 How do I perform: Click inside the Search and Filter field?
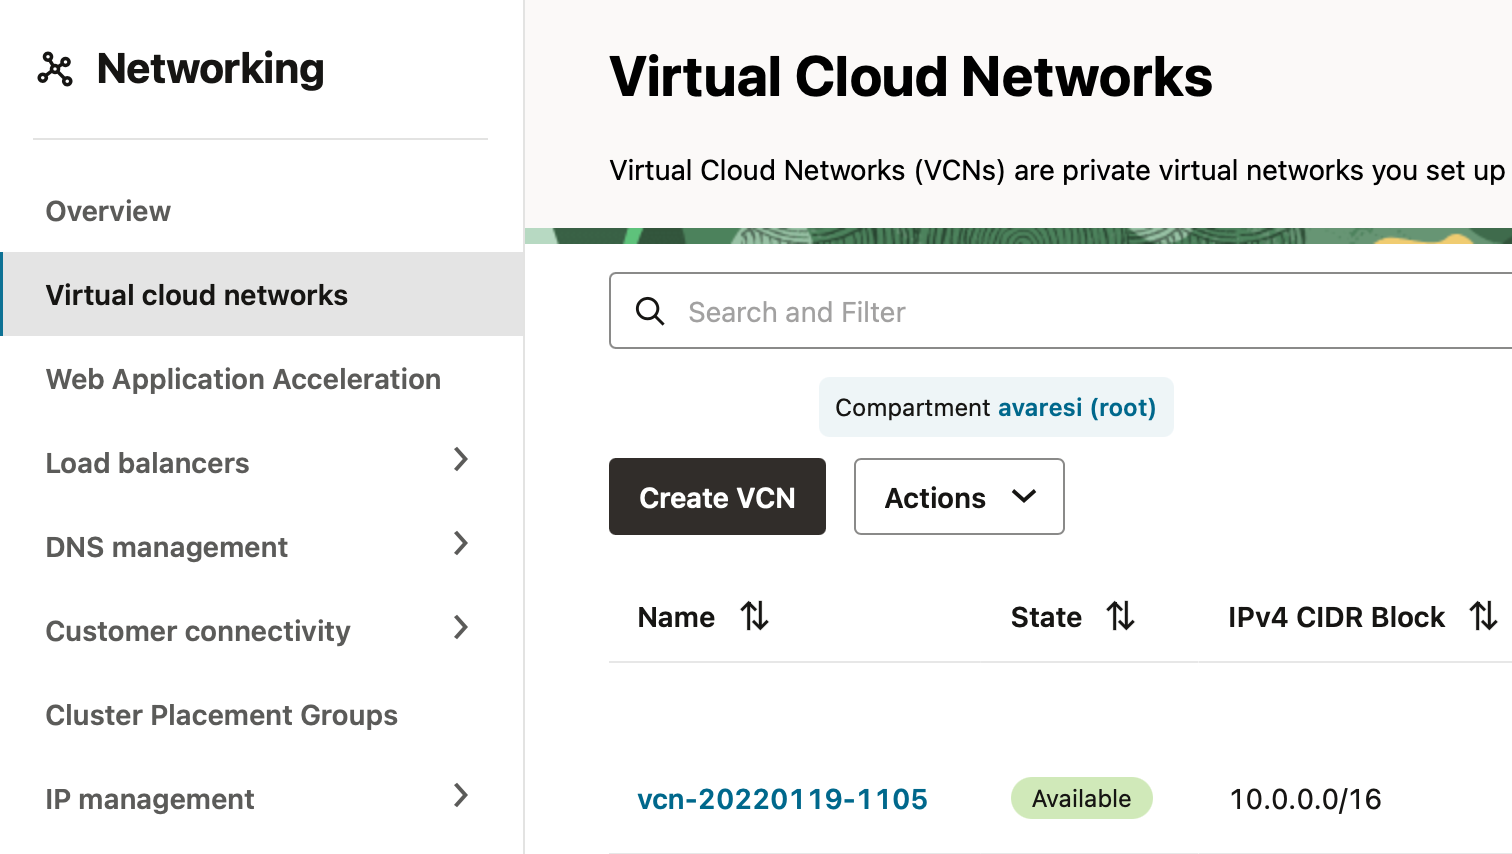click(x=900, y=311)
